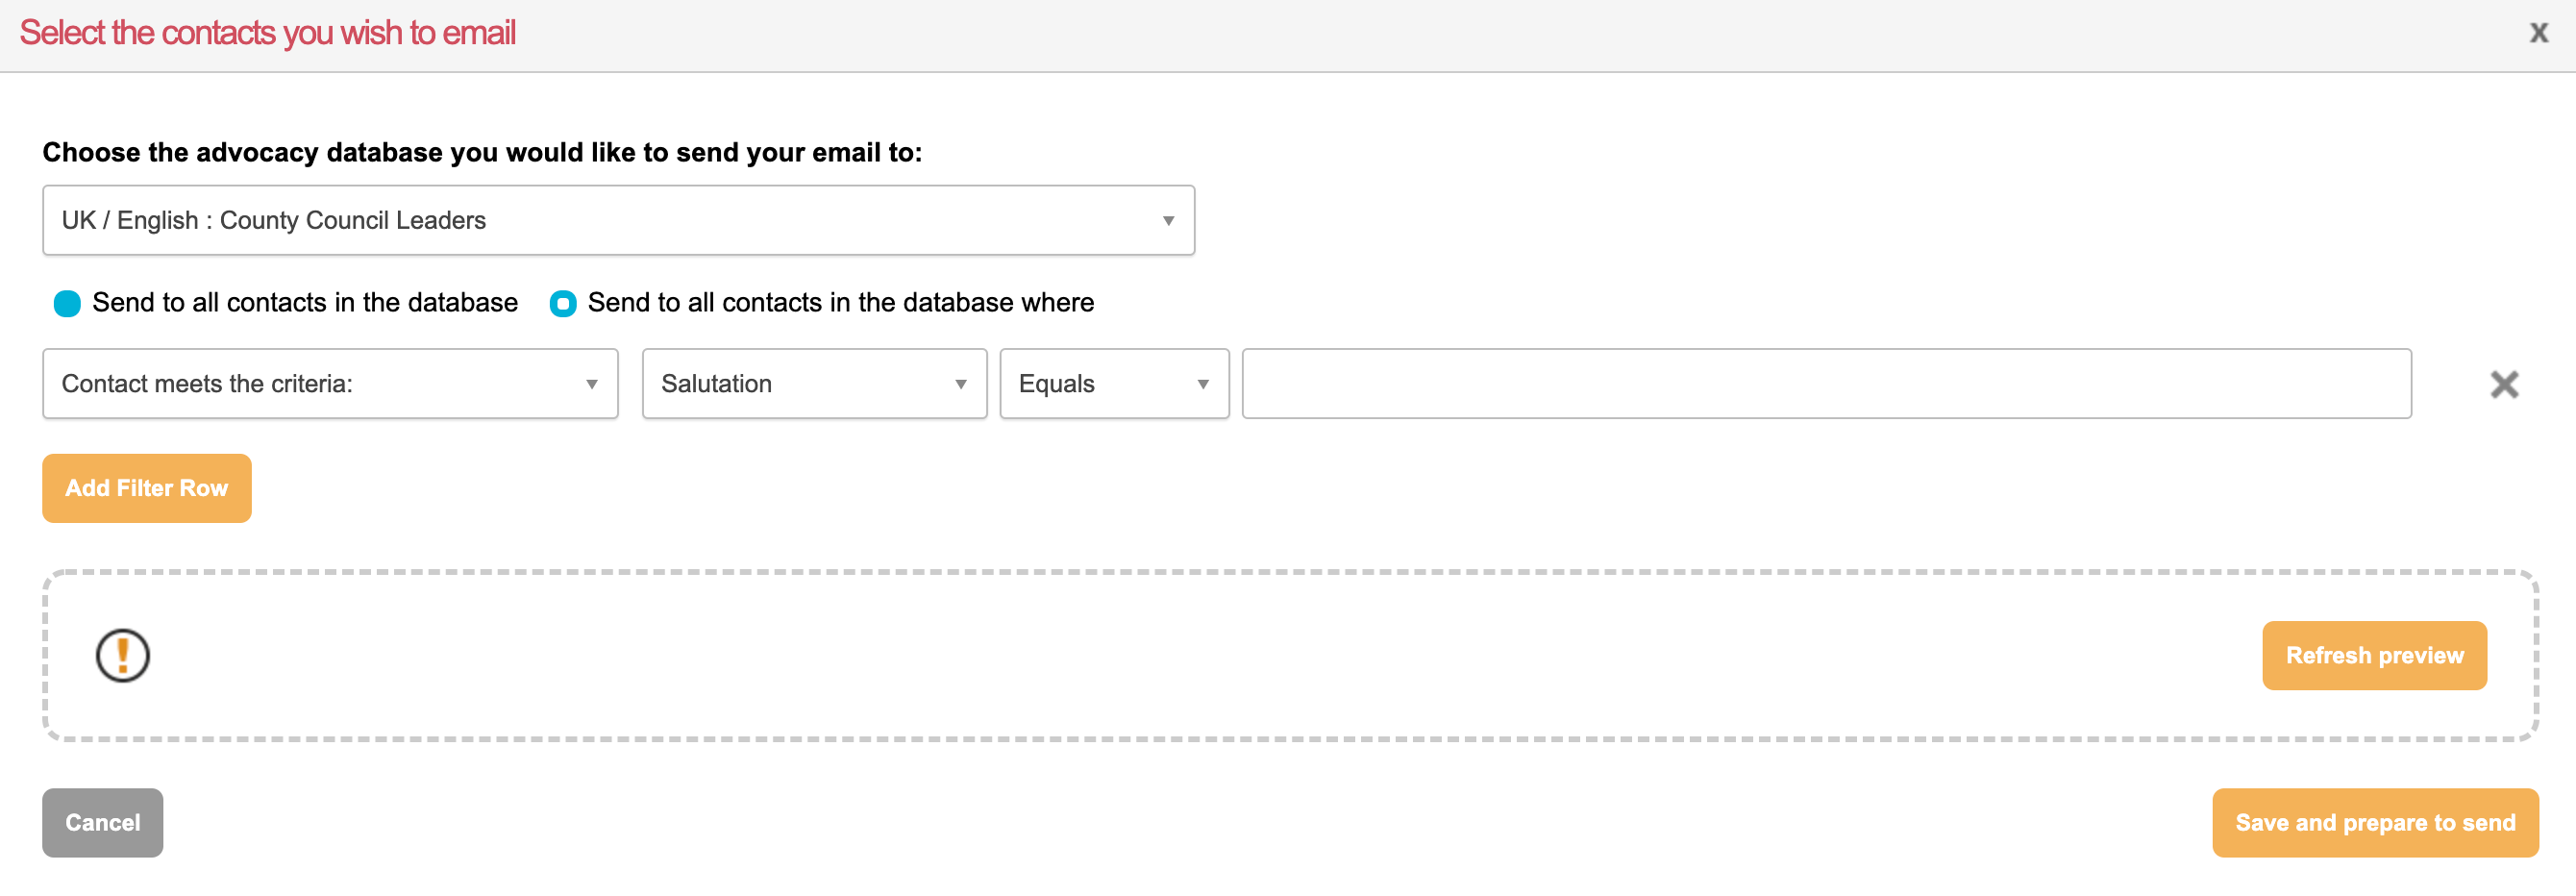Click Save and prepare to send
The height and width of the screenshot is (896, 2576).
(x=2374, y=822)
